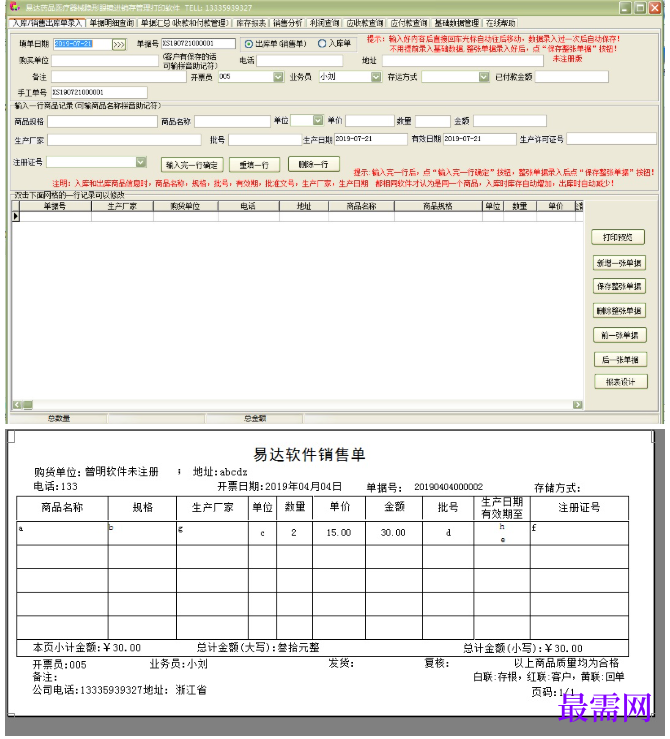Click the 填单日期 date field
The height and width of the screenshot is (739, 670).
click(x=82, y=44)
